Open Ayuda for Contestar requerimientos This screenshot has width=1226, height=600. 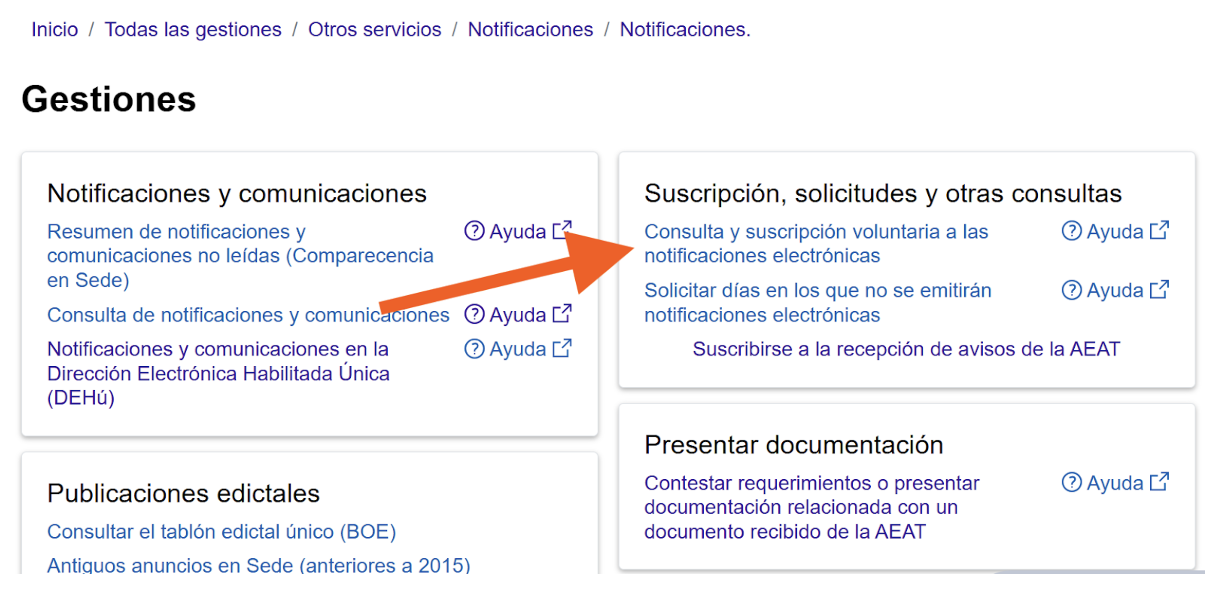1115,483
